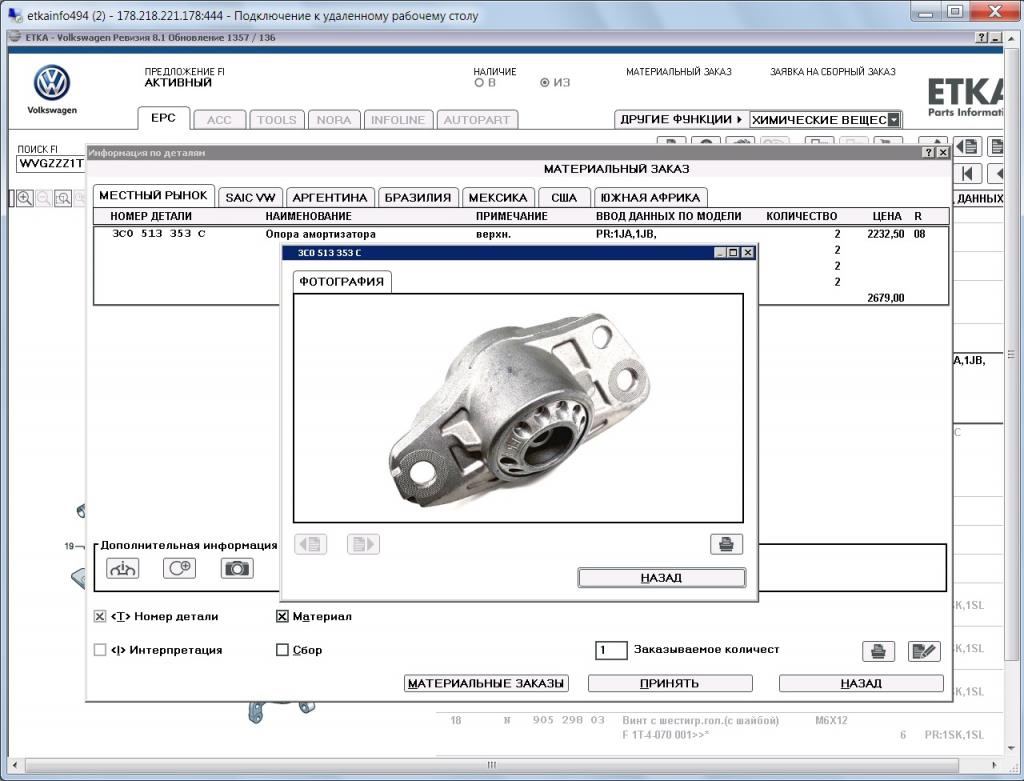Toggle the Номер детали checkbox

tap(100, 616)
